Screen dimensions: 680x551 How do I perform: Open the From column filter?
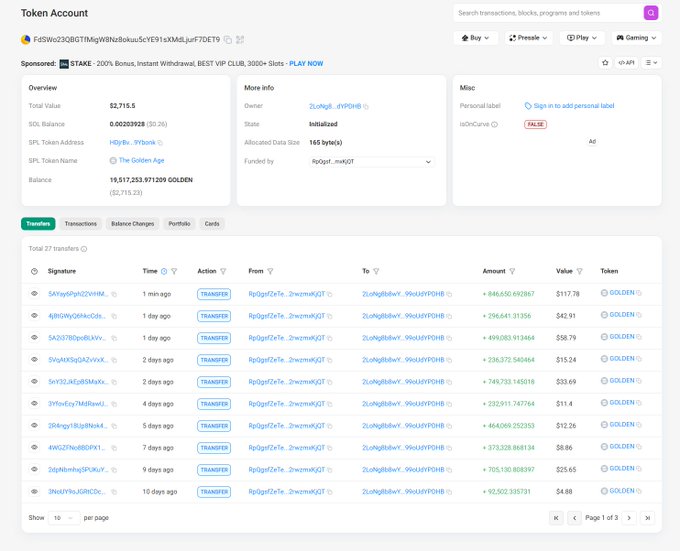pyautogui.click(x=270, y=271)
